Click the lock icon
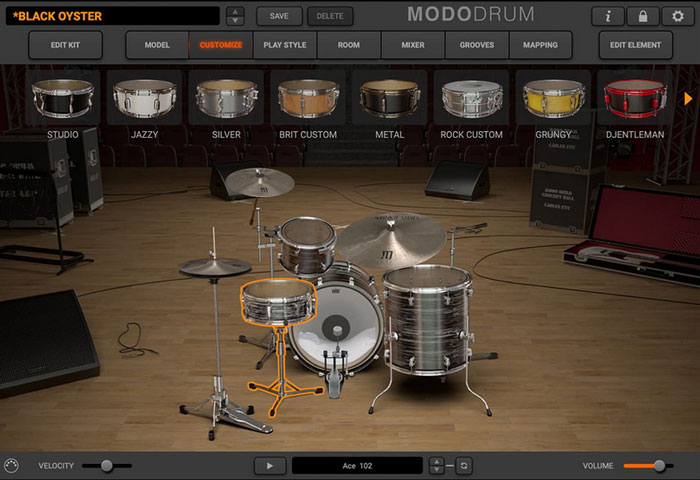The width and height of the screenshot is (700, 480). [x=642, y=16]
